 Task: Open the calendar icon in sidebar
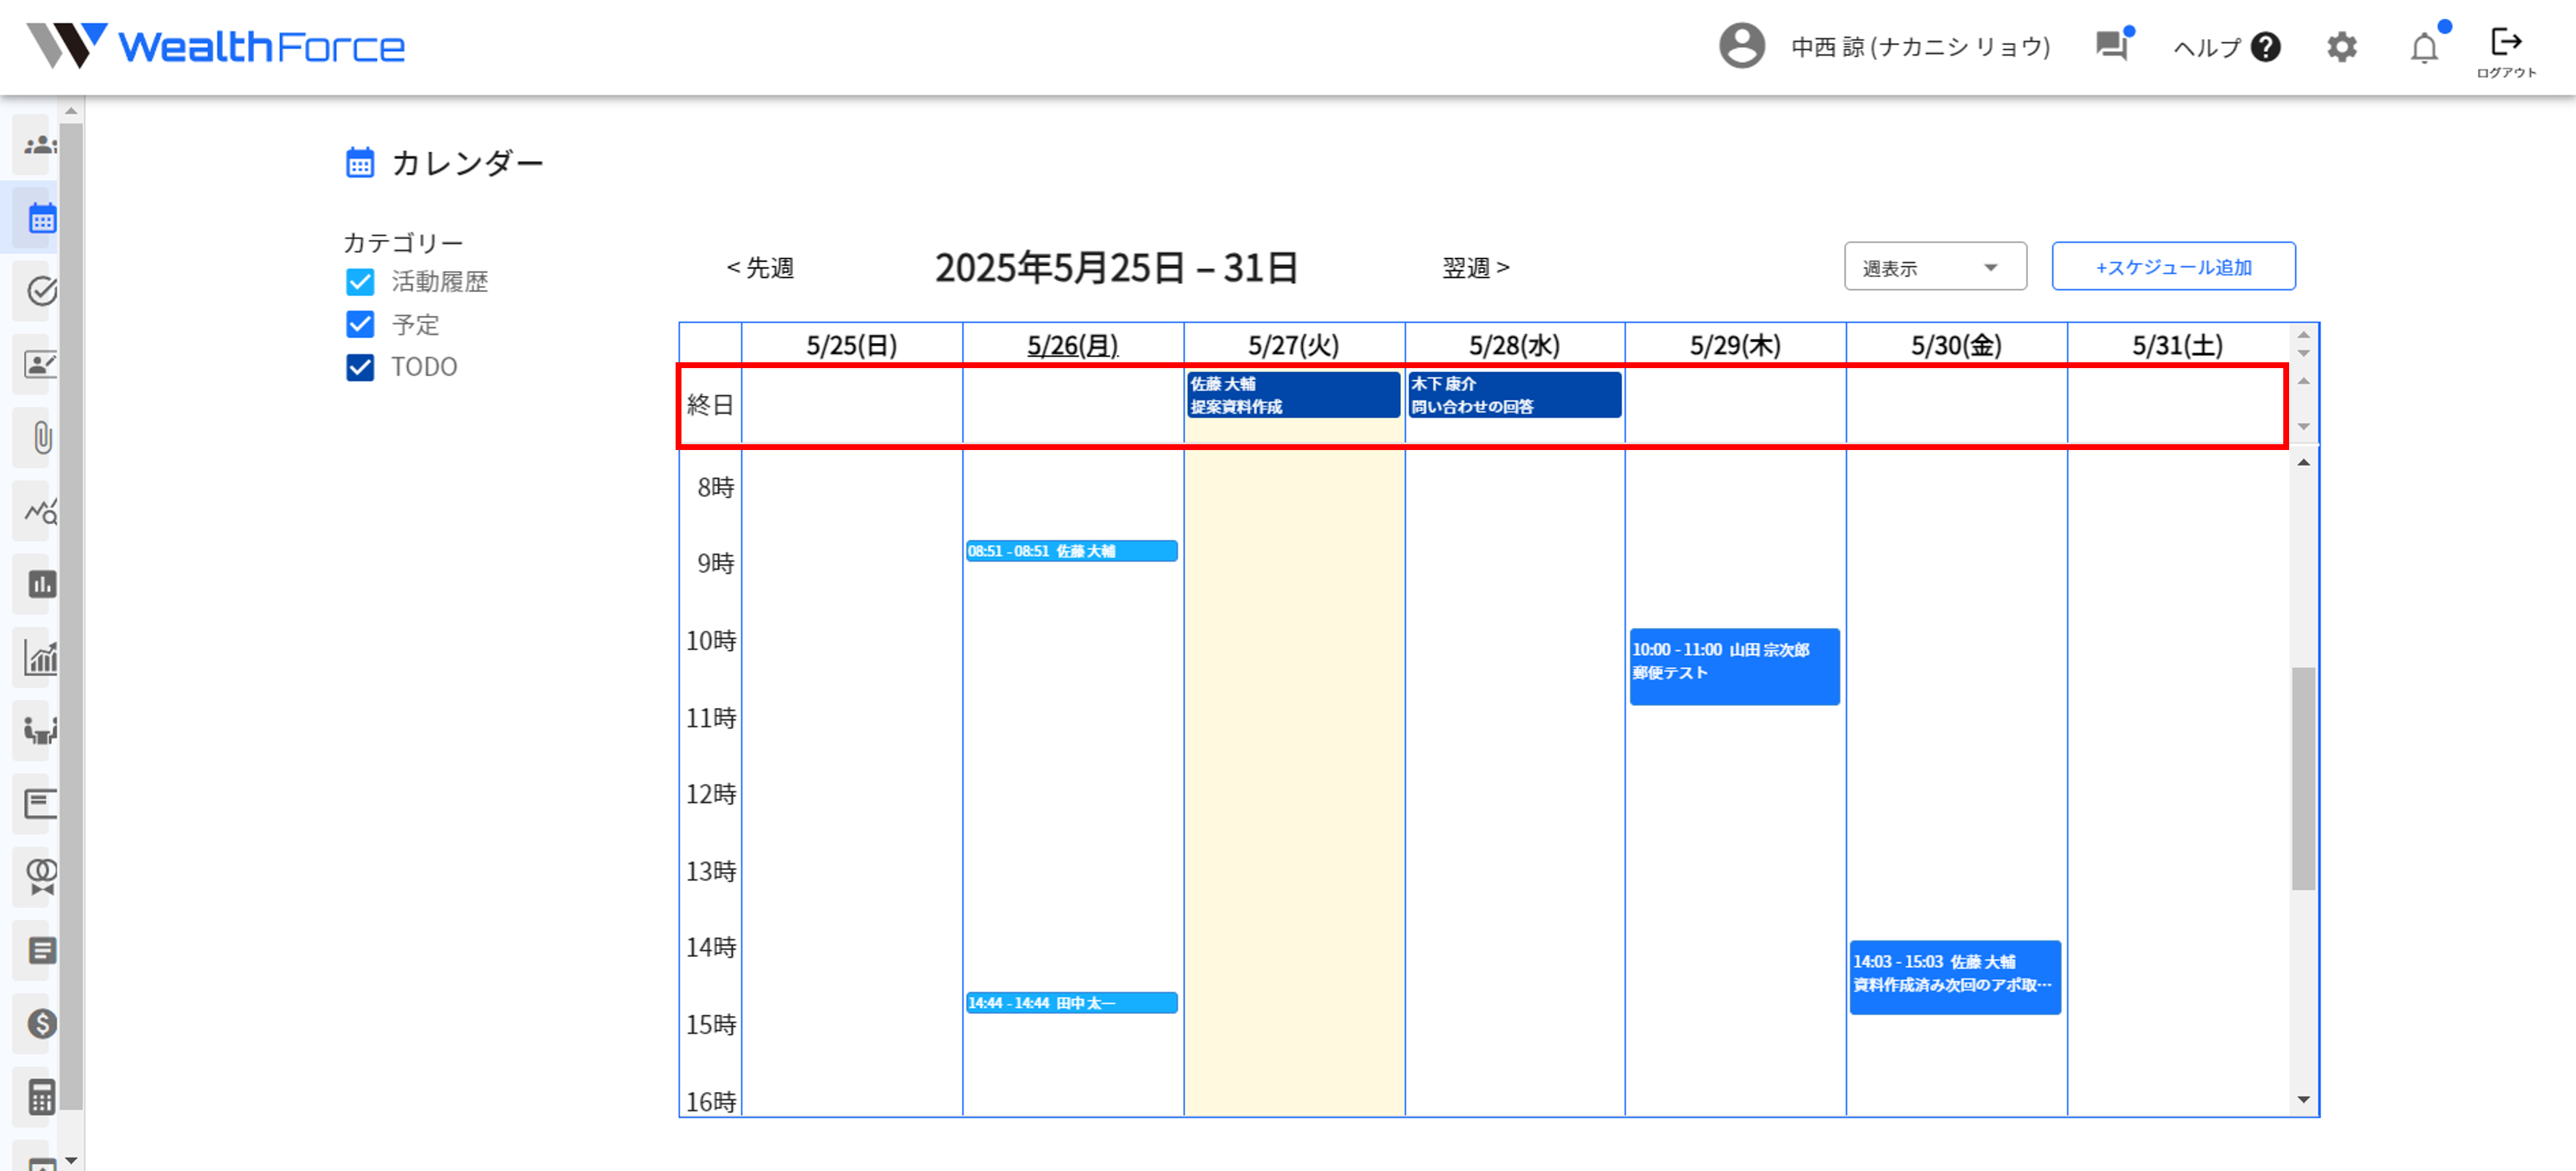(x=41, y=218)
